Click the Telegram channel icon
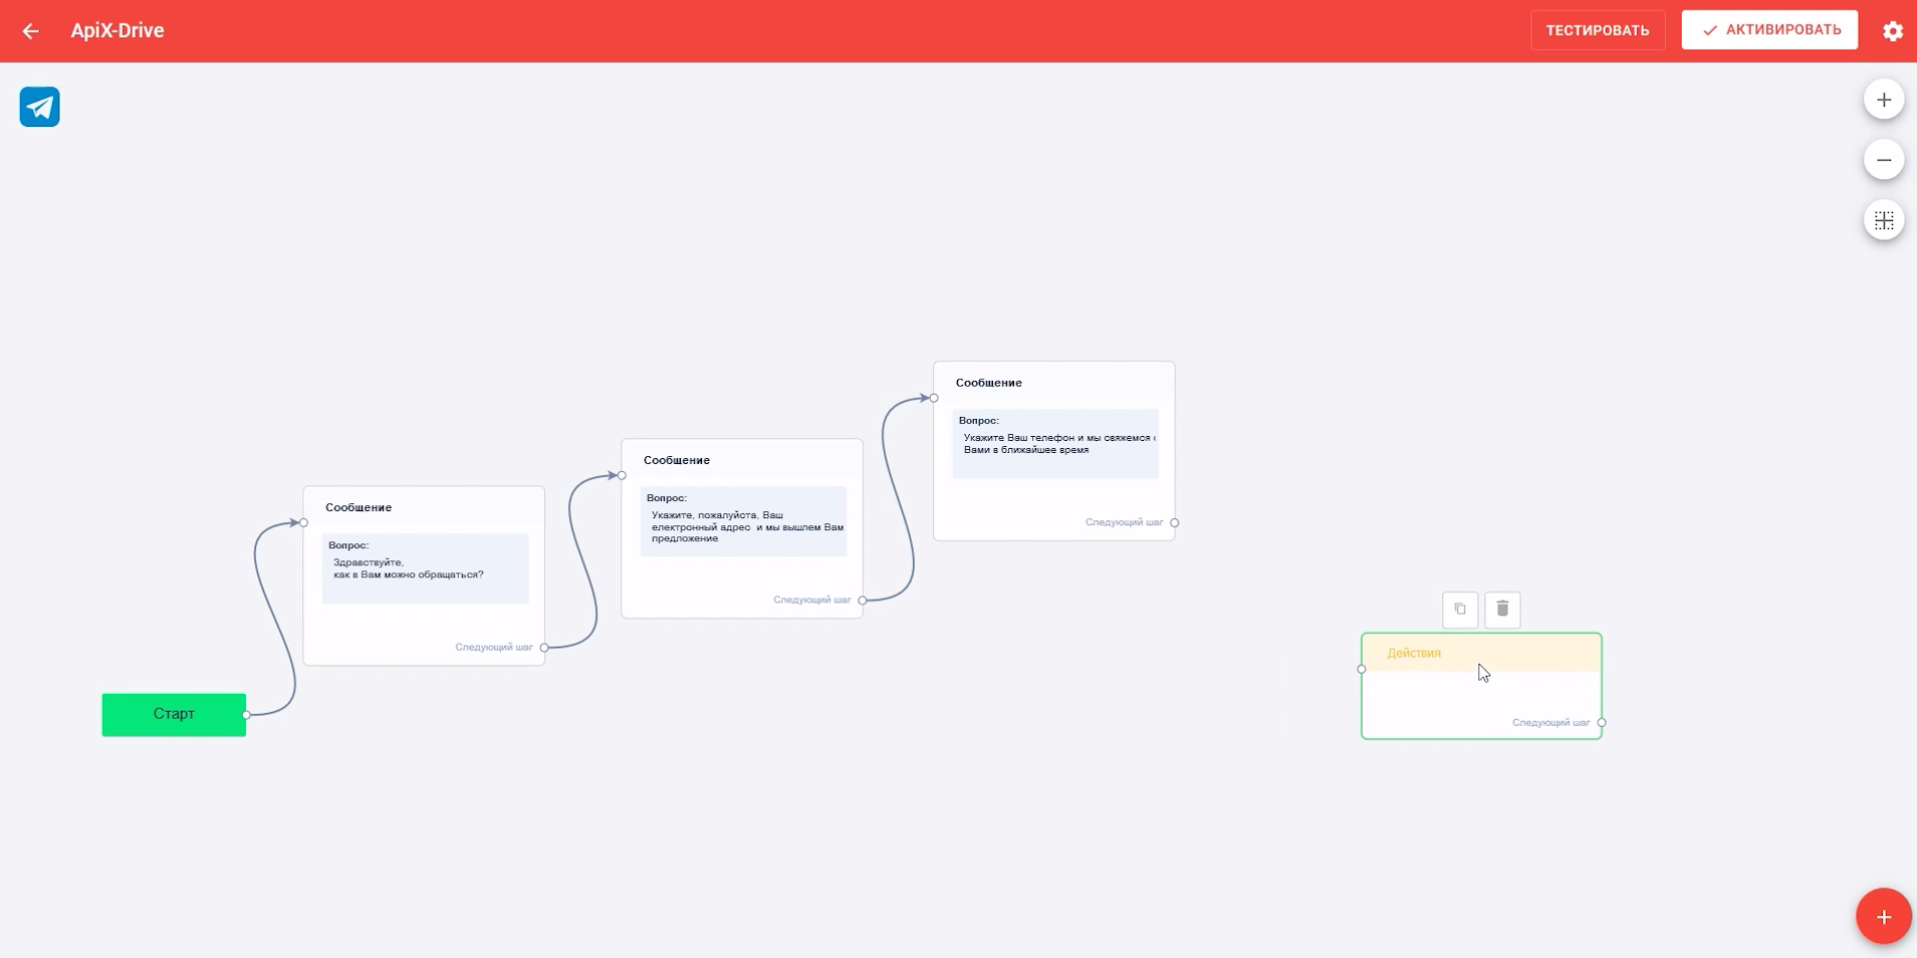This screenshot has width=1917, height=958. click(40, 107)
